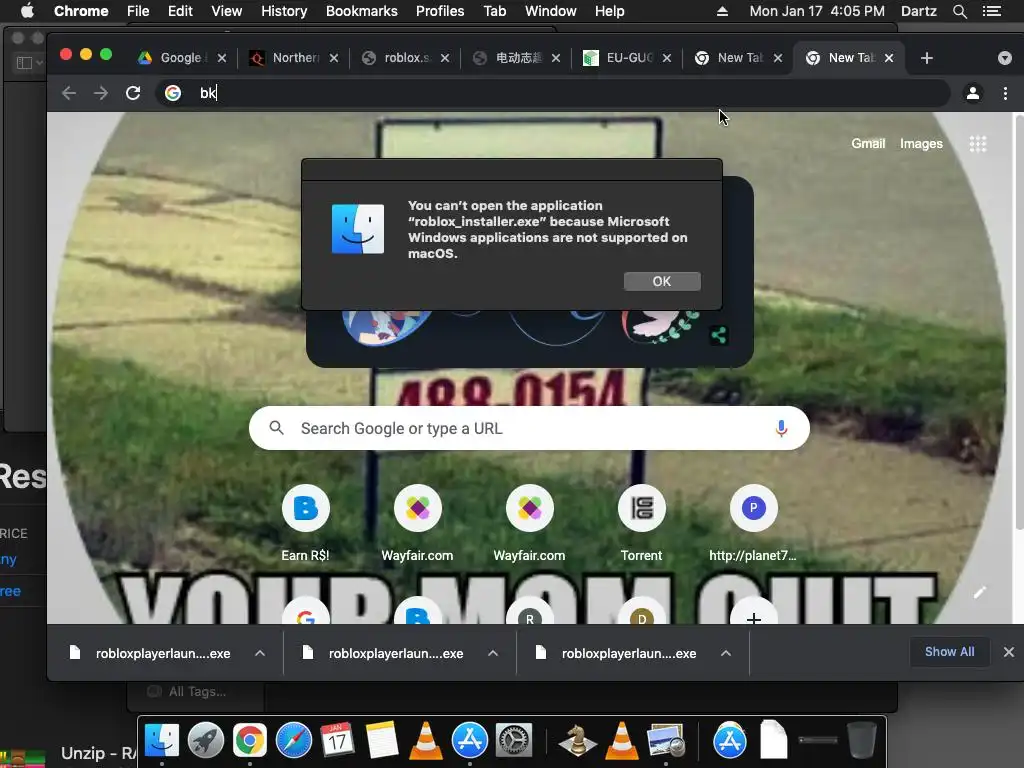Open the Chrome profile avatar icon
The height and width of the screenshot is (768, 1024).
coord(972,93)
